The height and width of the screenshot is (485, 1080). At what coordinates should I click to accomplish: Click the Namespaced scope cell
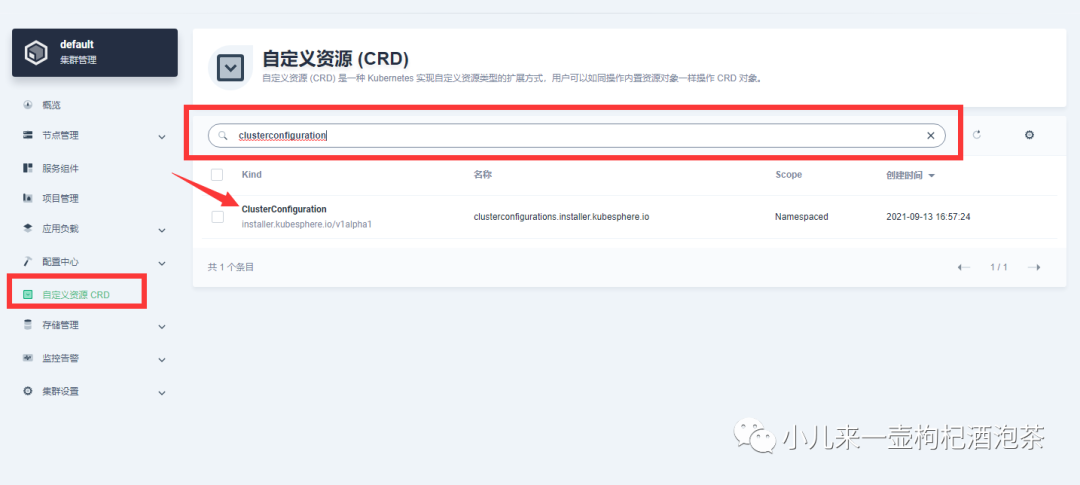click(x=802, y=216)
